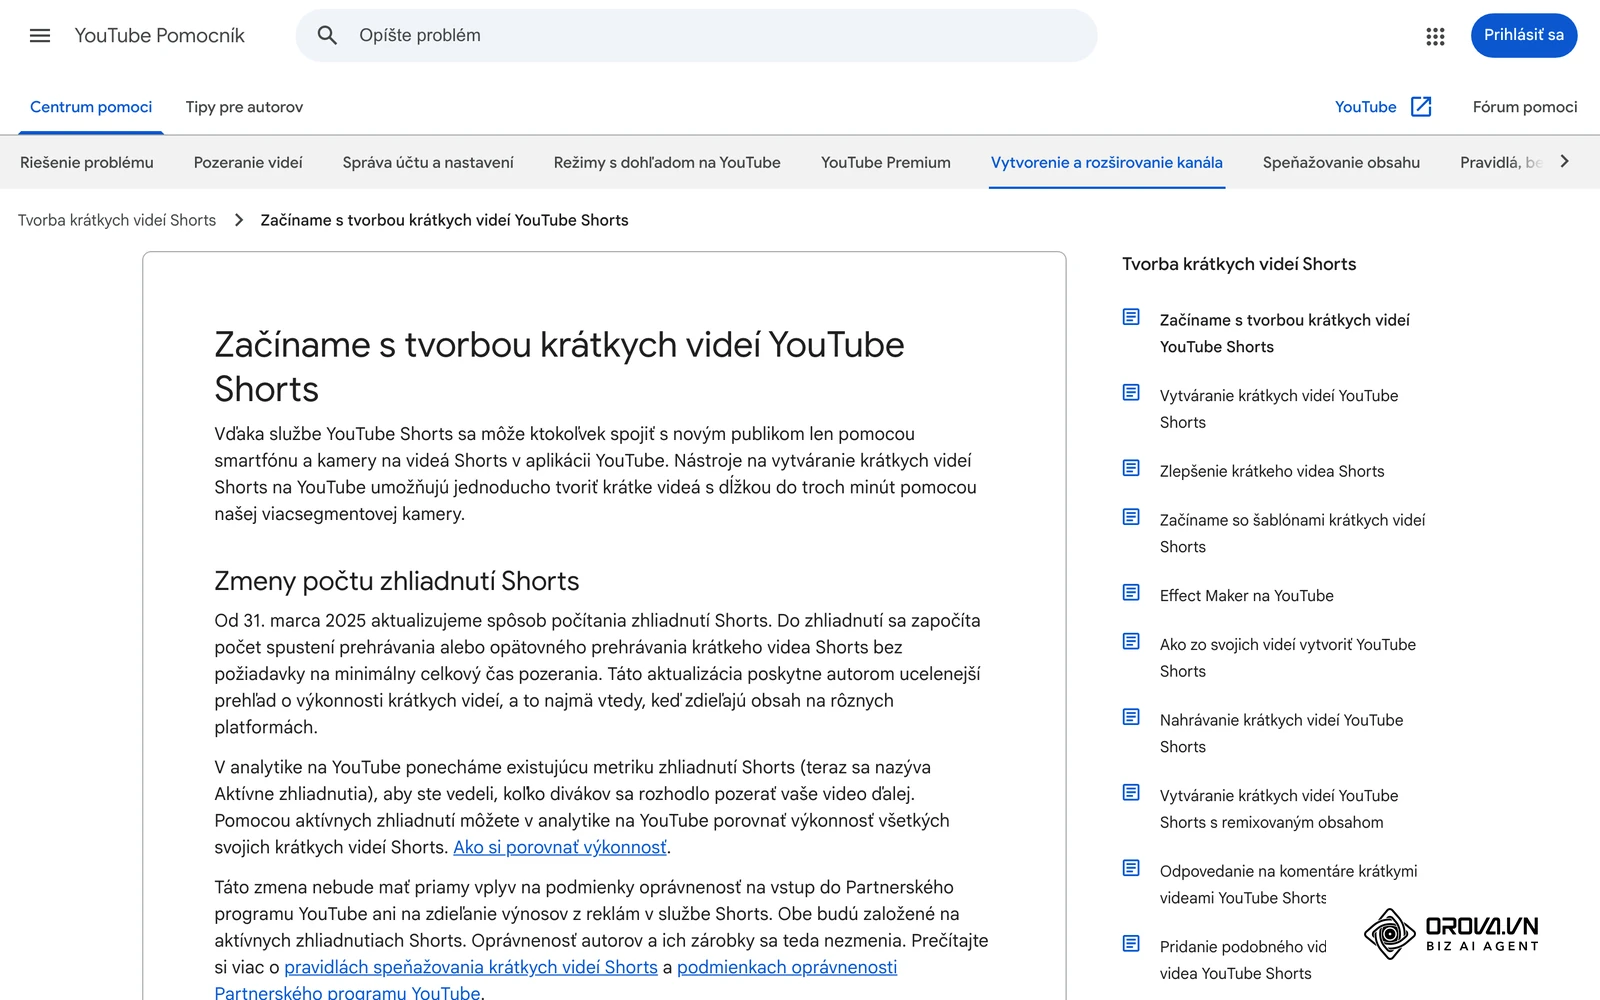Select YouTube Premium category
Image resolution: width=1600 pixels, height=1000 pixels.
pos(886,162)
